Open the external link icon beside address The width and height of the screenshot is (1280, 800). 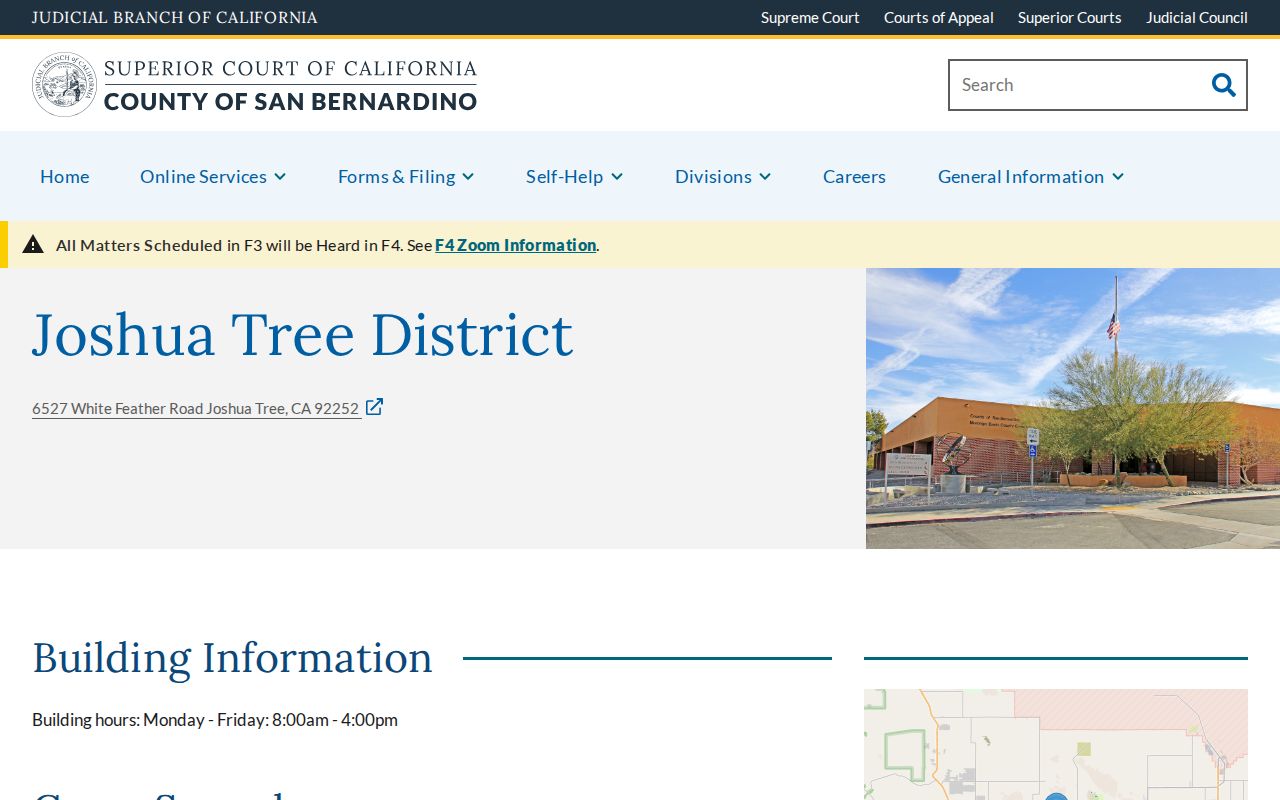374,407
